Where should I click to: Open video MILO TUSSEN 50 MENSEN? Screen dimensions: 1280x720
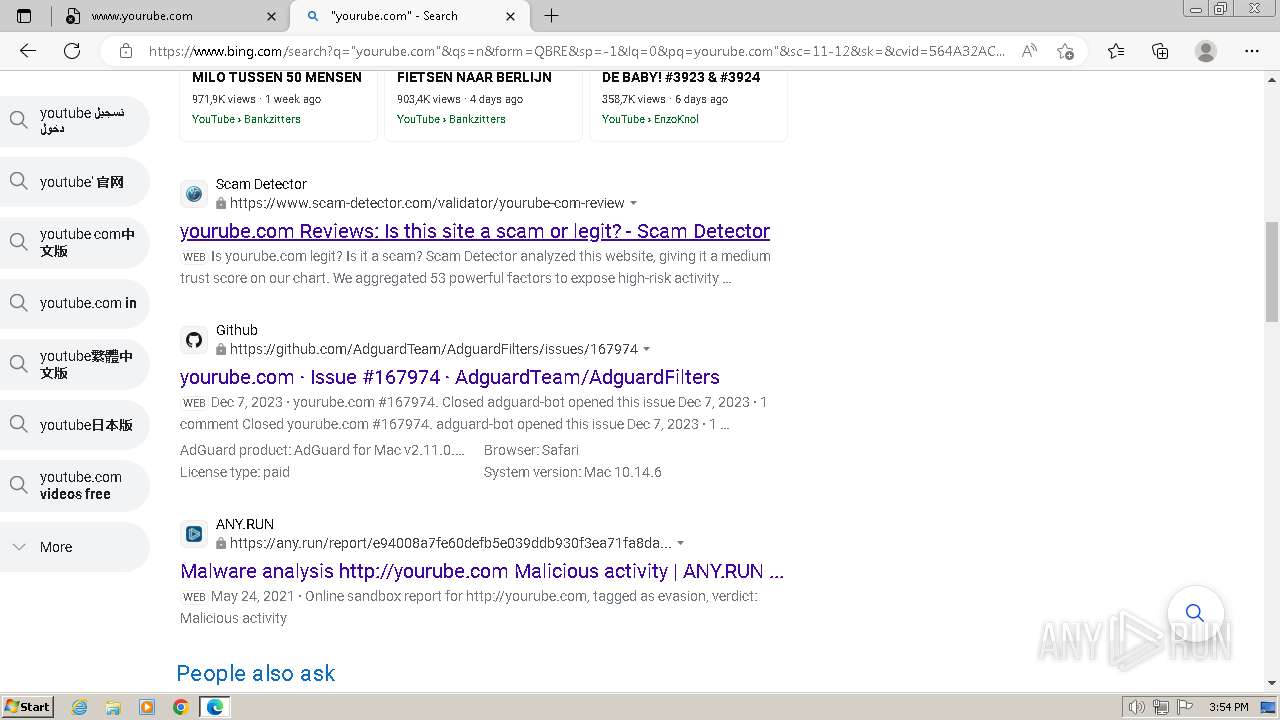pyautogui.click(x=277, y=77)
